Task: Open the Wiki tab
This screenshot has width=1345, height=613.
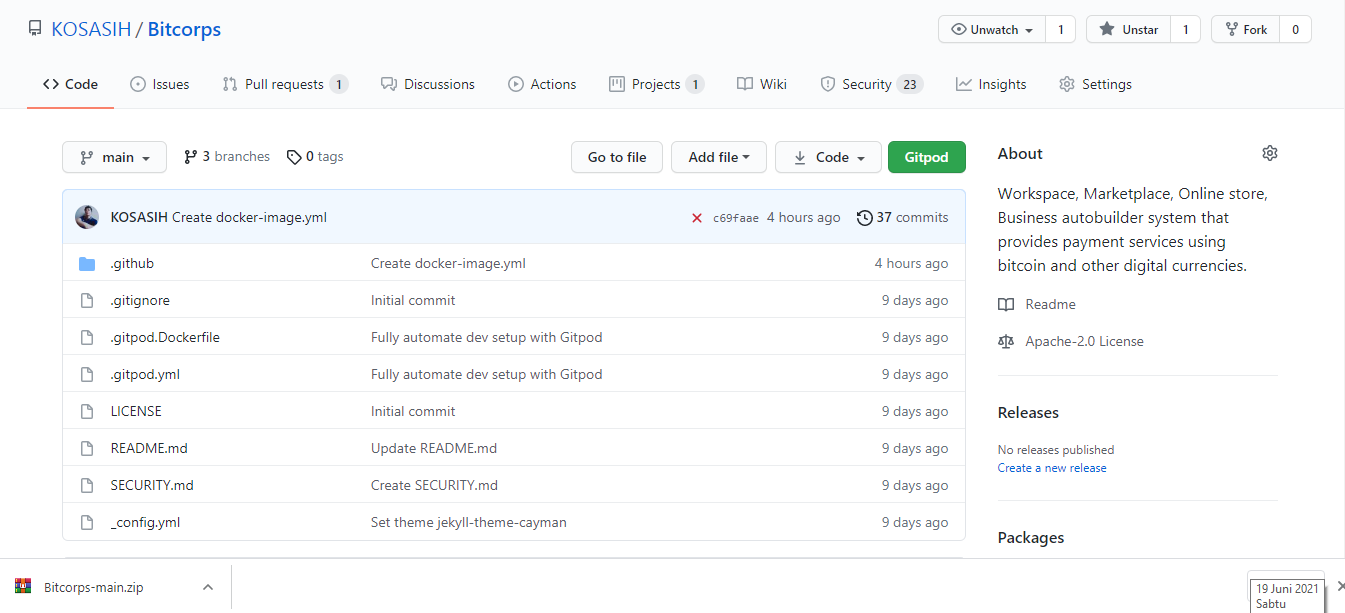Action: coord(762,84)
